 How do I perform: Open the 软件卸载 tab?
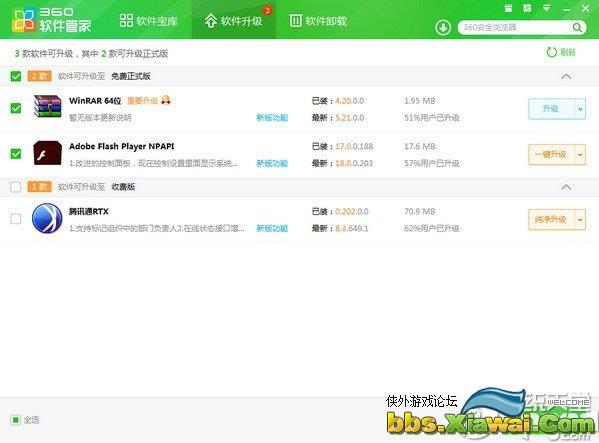(x=318, y=21)
